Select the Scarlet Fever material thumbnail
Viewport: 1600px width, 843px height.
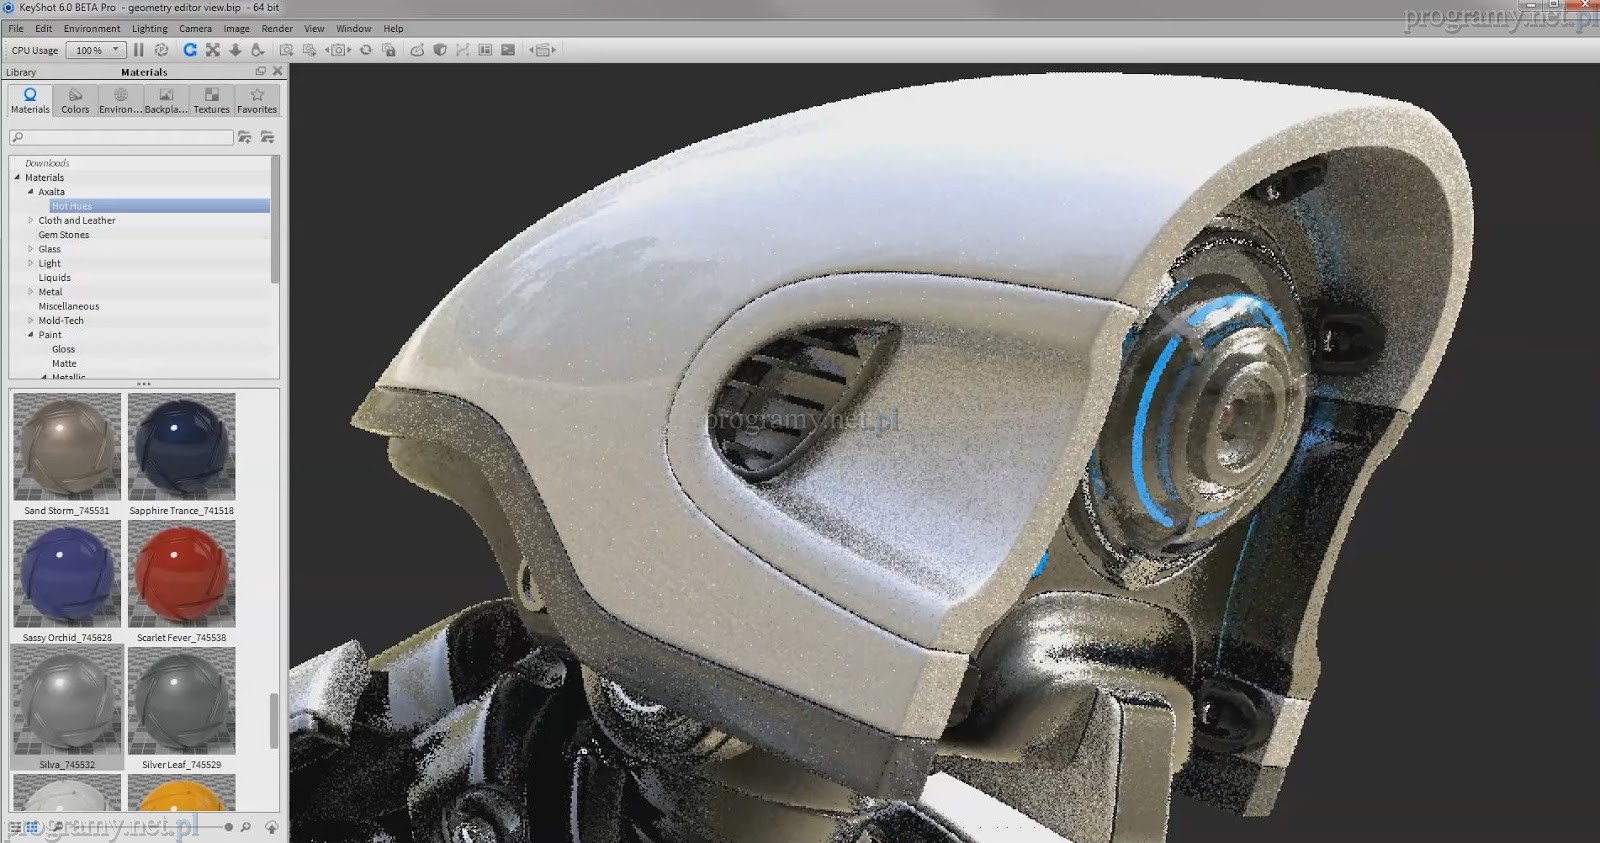[182, 575]
